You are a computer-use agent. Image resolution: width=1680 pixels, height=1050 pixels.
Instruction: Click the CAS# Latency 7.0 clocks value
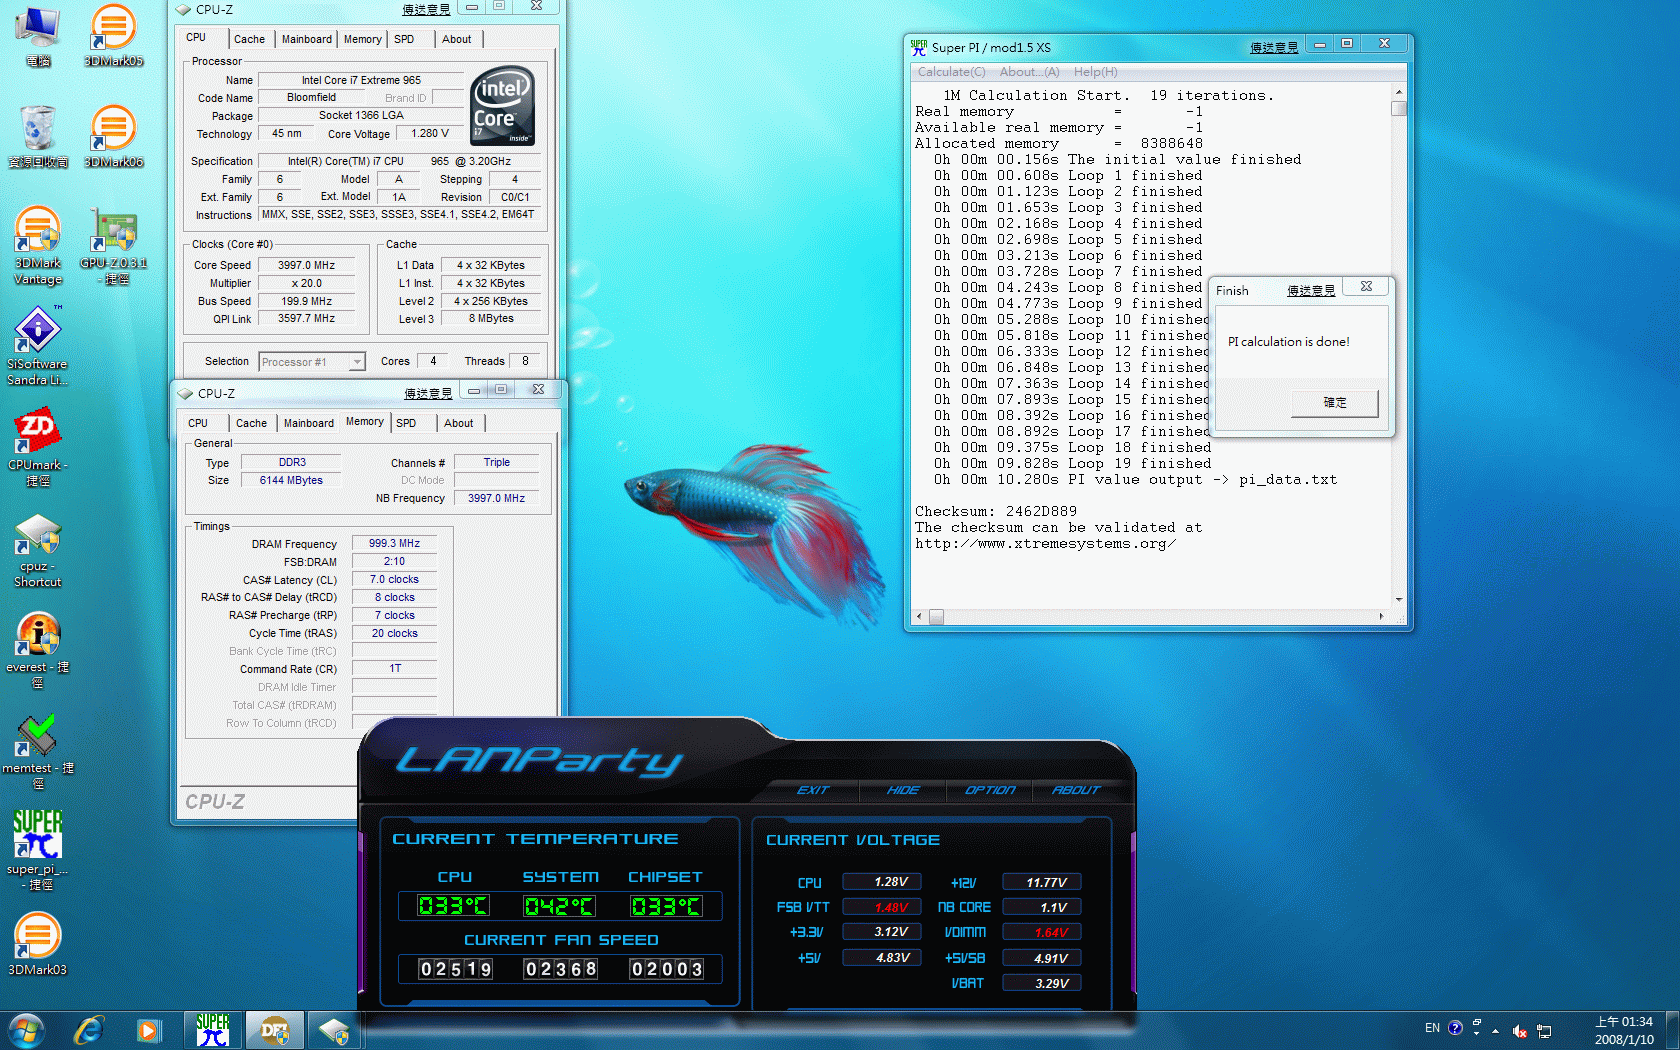(x=394, y=579)
